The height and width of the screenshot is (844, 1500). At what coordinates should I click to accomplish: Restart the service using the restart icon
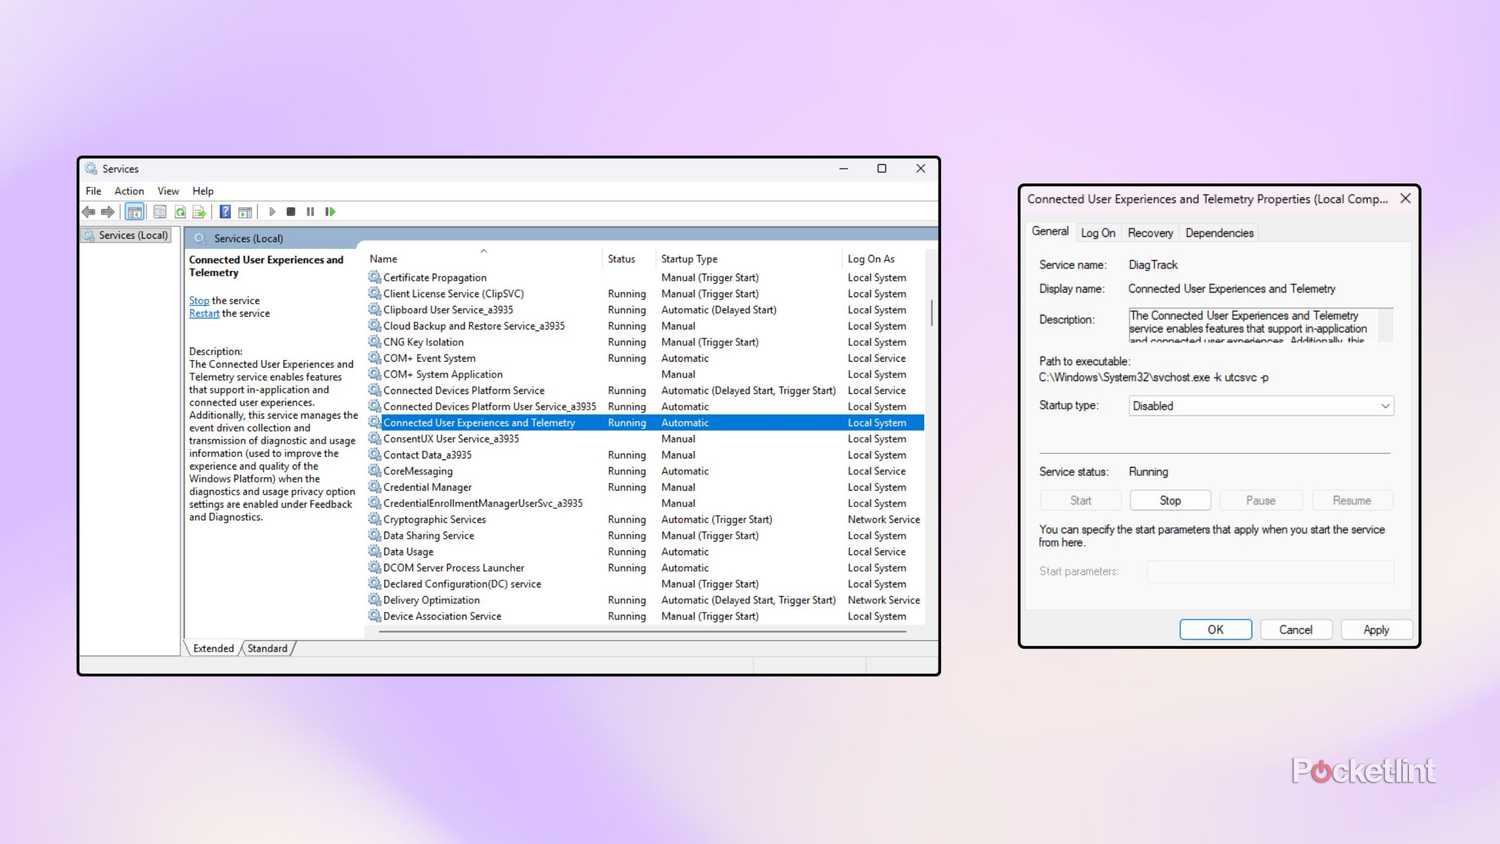pyautogui.click(x=330, y=211)
